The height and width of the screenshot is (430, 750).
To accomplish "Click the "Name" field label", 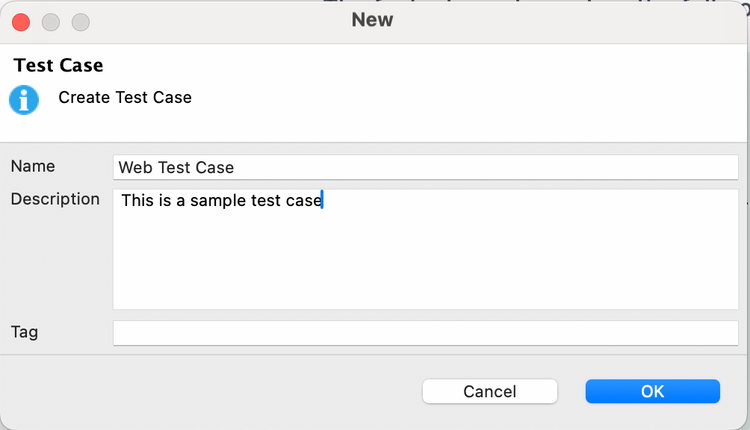I will point(33,167).
